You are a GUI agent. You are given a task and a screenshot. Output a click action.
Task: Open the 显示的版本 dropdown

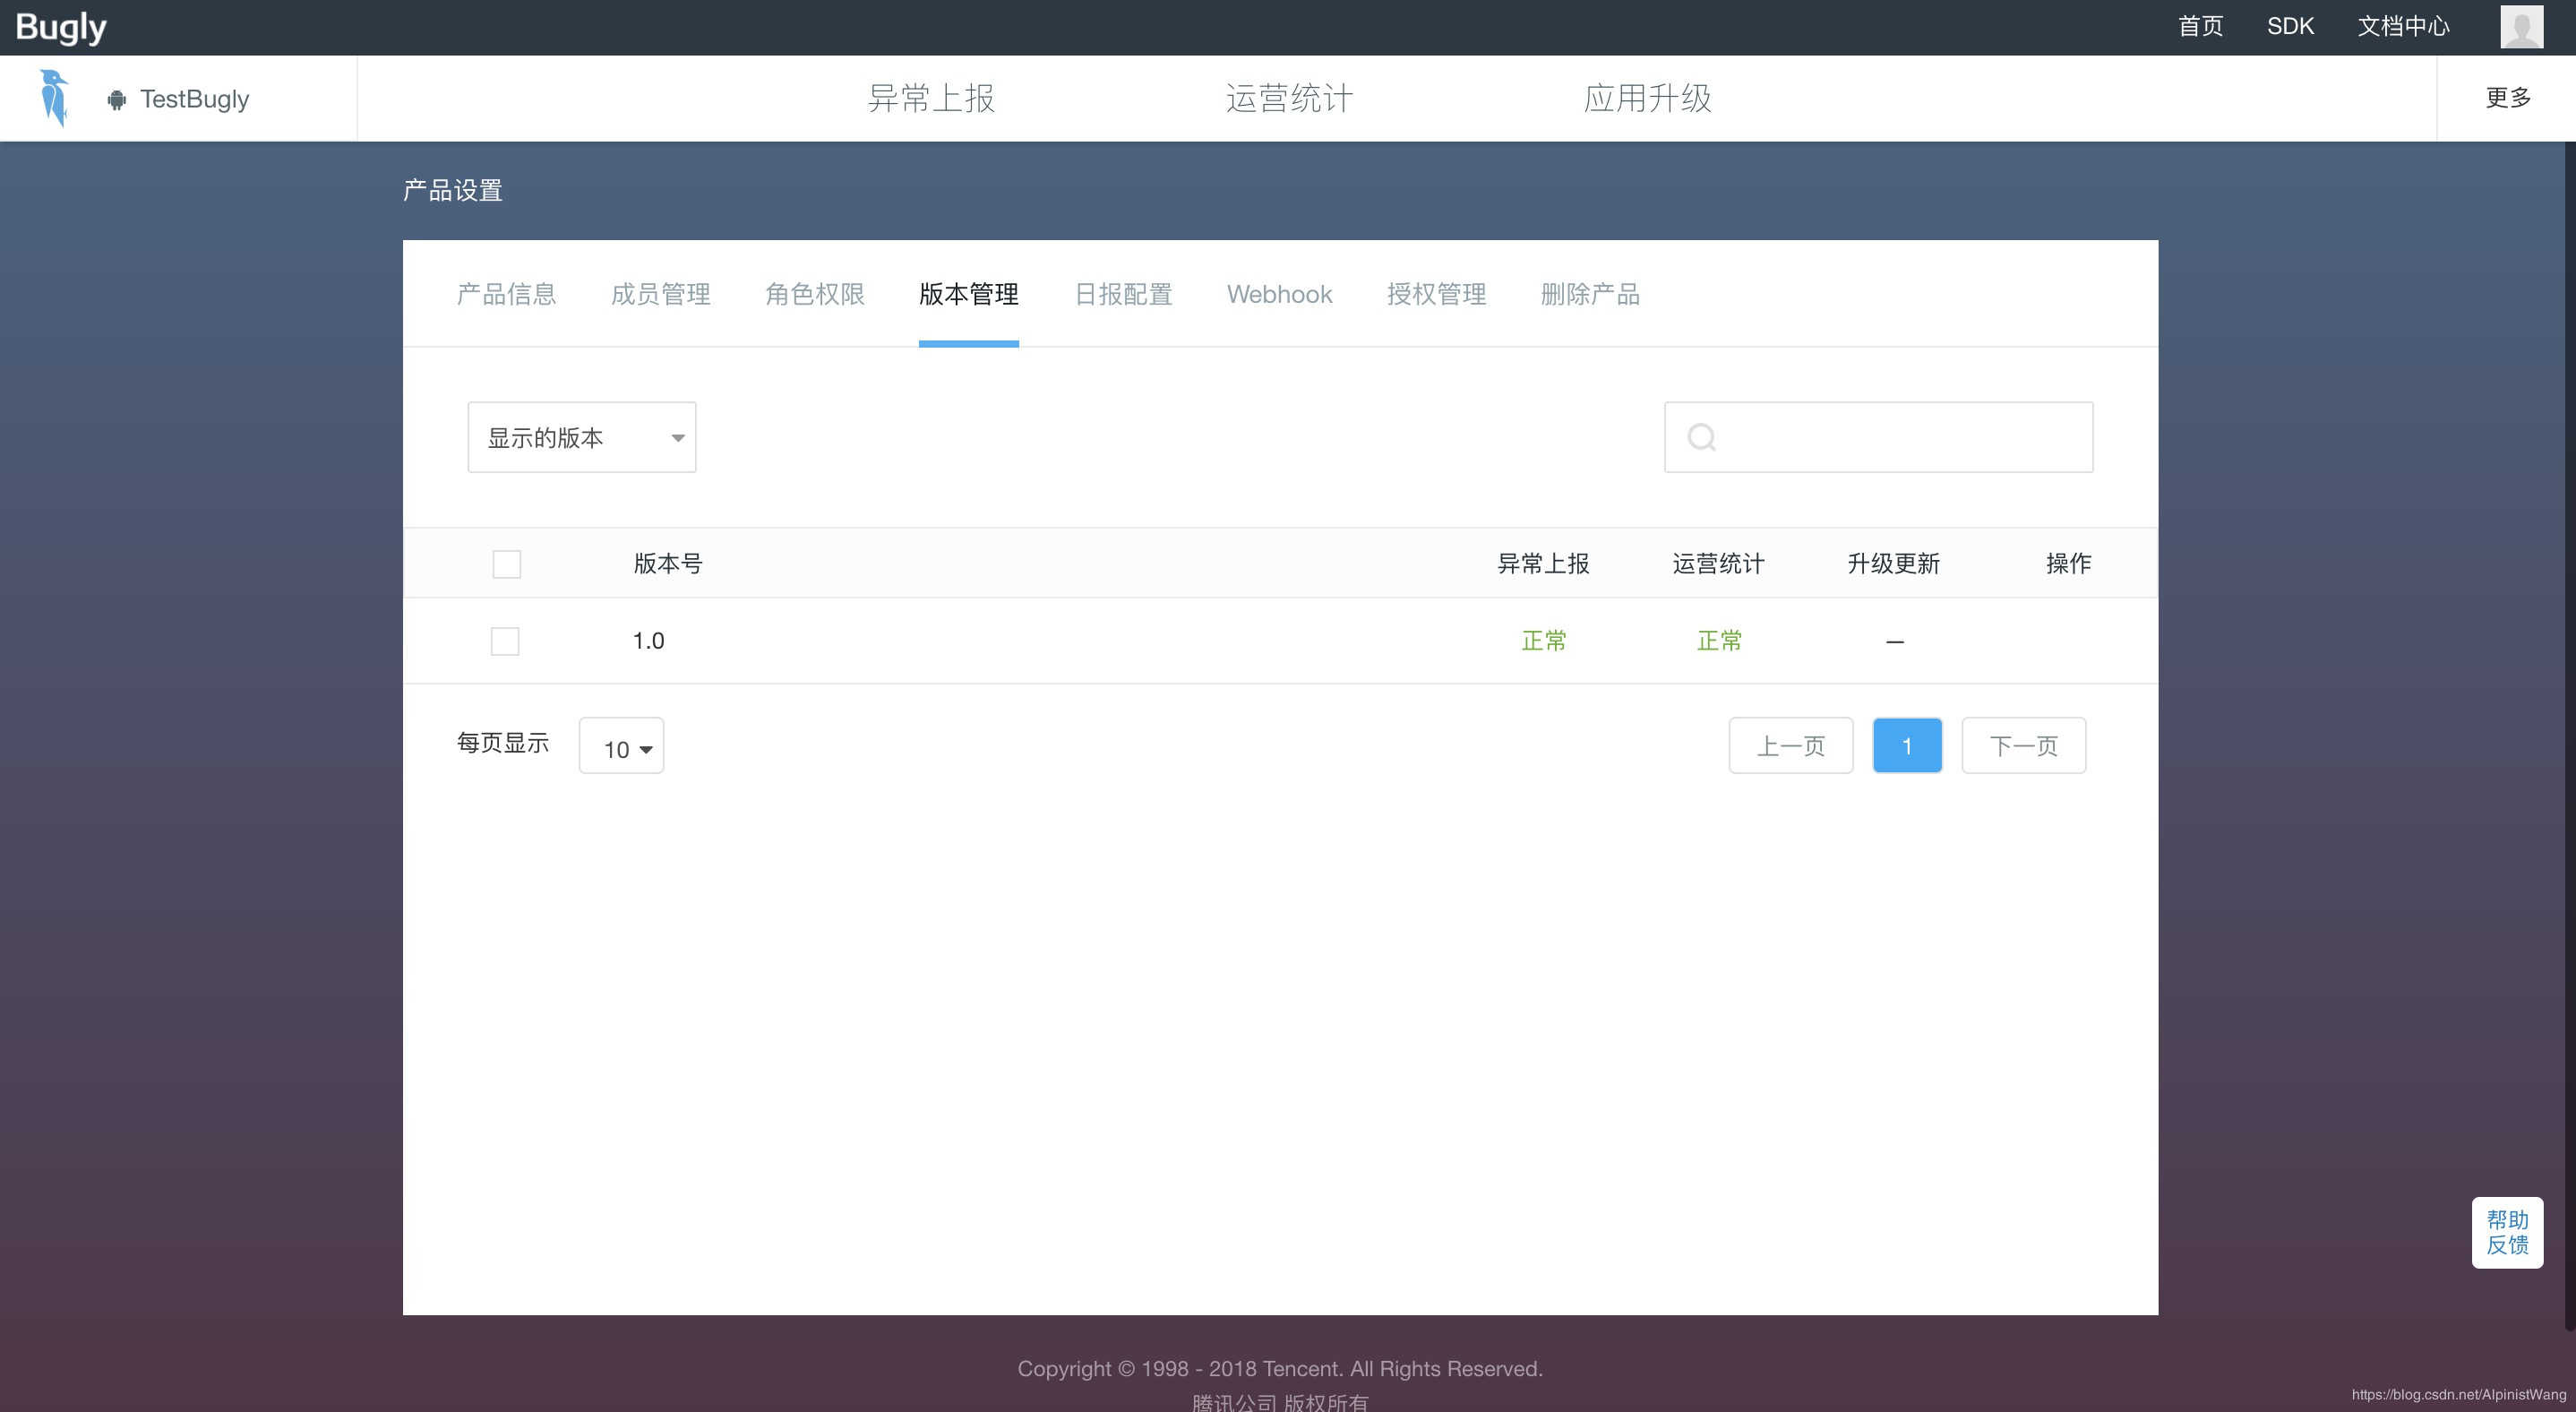580,437
